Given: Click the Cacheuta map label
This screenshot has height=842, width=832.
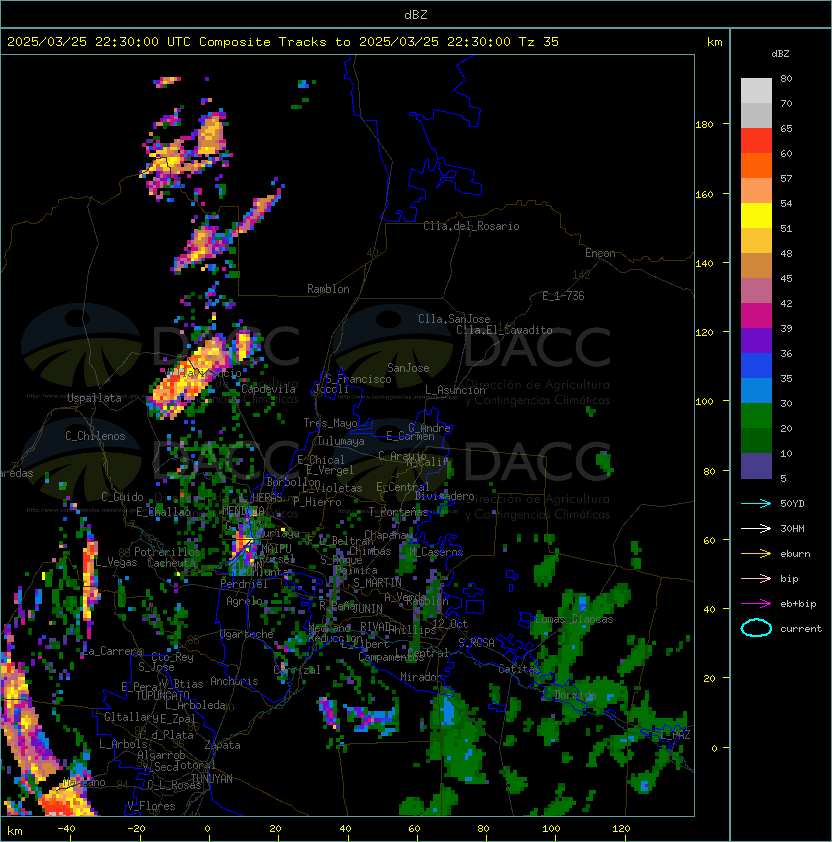Looking at the screenshot, I should pyautogui.click(x=171, y=563).
